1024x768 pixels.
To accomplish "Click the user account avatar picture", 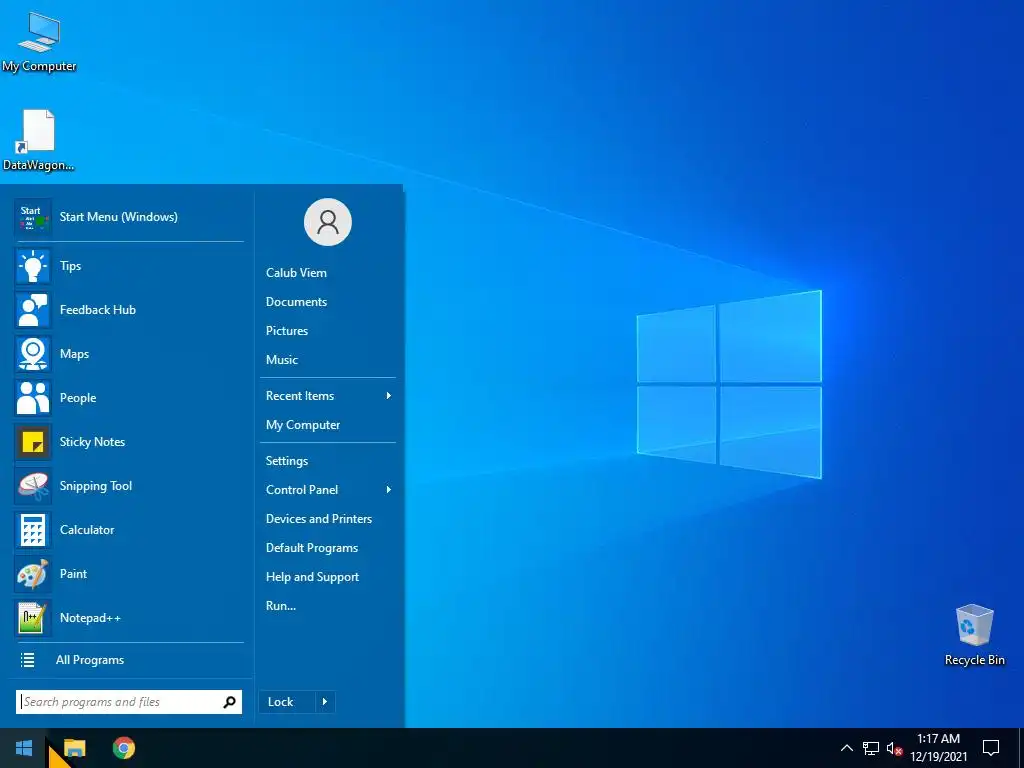I will point(328,222).
